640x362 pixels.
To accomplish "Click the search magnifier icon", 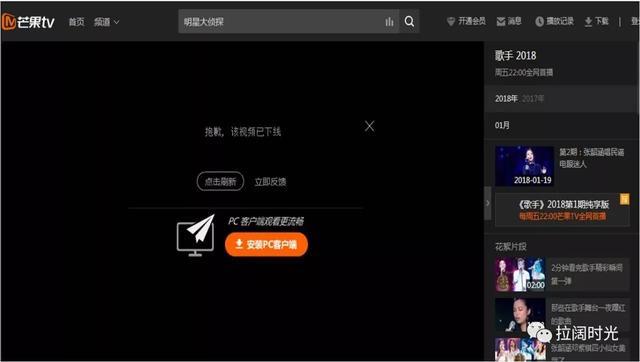I will [x=409, y=22].
